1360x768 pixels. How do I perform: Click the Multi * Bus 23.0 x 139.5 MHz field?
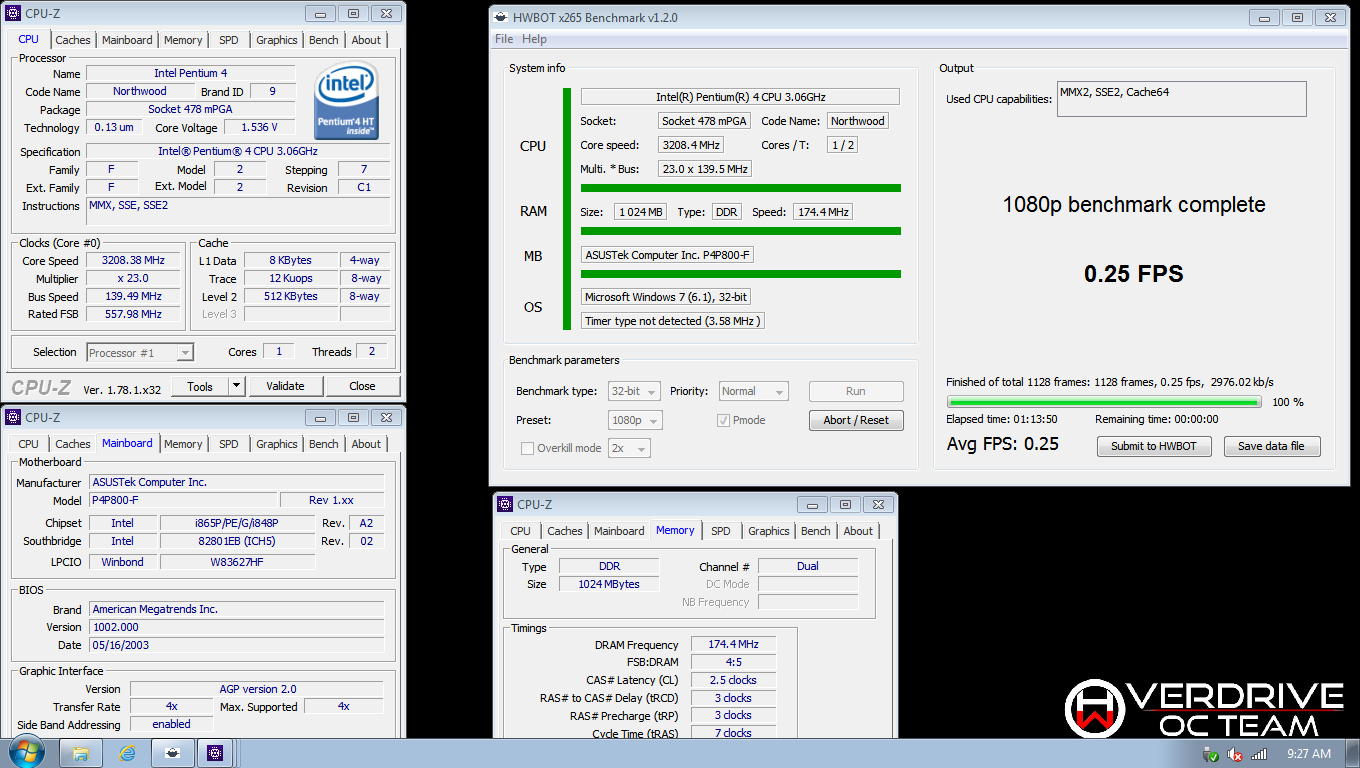[705, 169]
